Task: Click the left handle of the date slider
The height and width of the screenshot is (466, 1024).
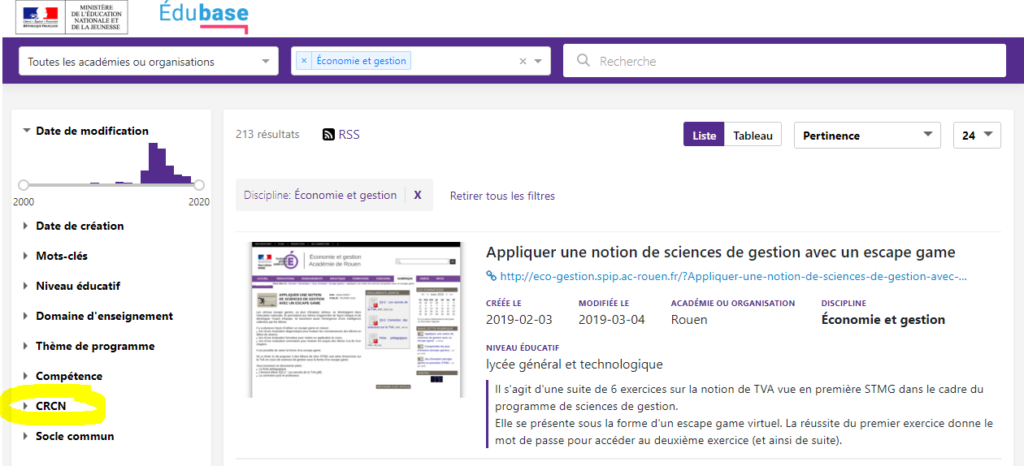Action: pyautogui.click(x=24, y=185)
